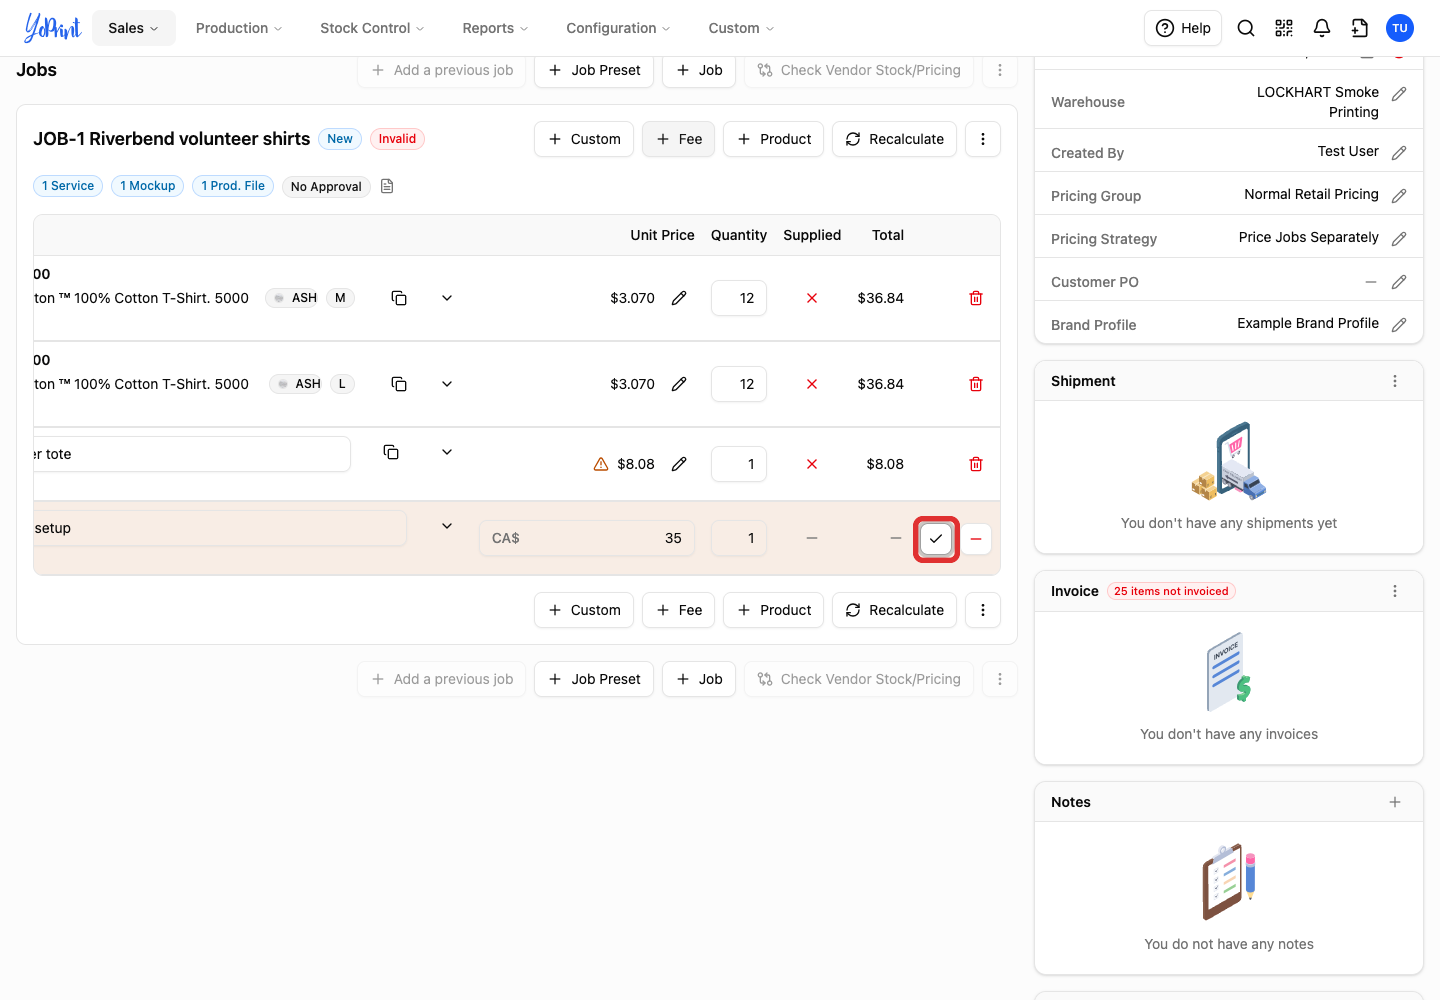Edit unit price of ASH L shirt
The height and width of the screenshot is (1000, 1440).
[x=679, y=384]
